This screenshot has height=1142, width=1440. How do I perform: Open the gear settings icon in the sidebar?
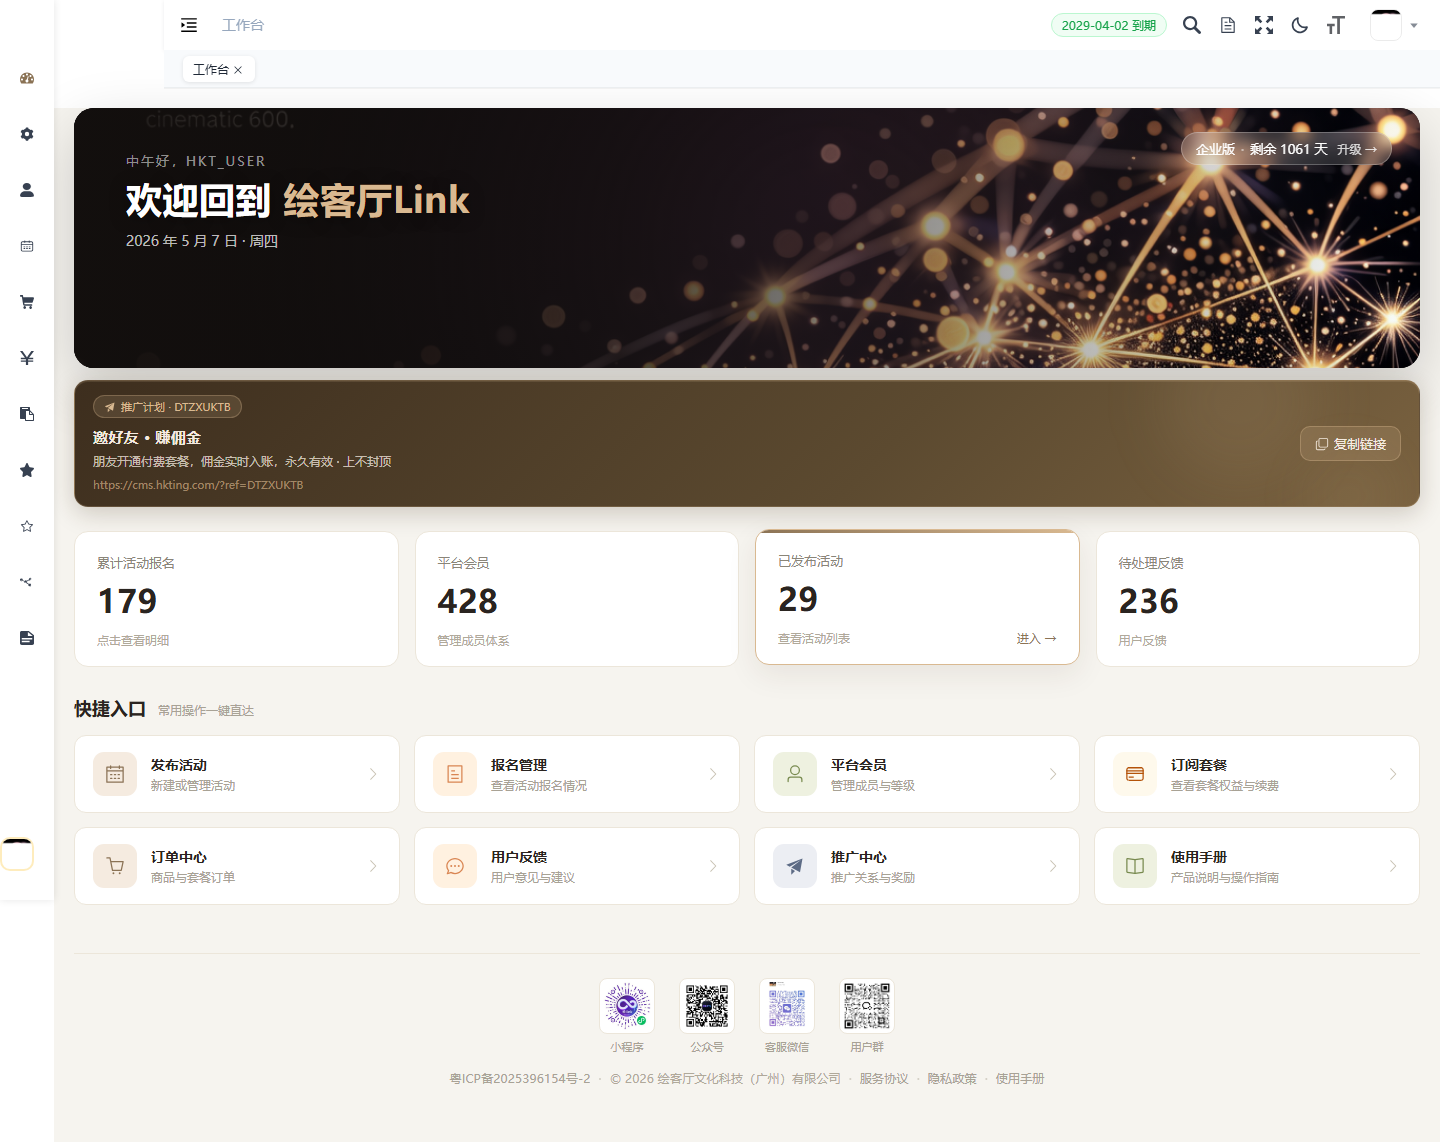27,134
